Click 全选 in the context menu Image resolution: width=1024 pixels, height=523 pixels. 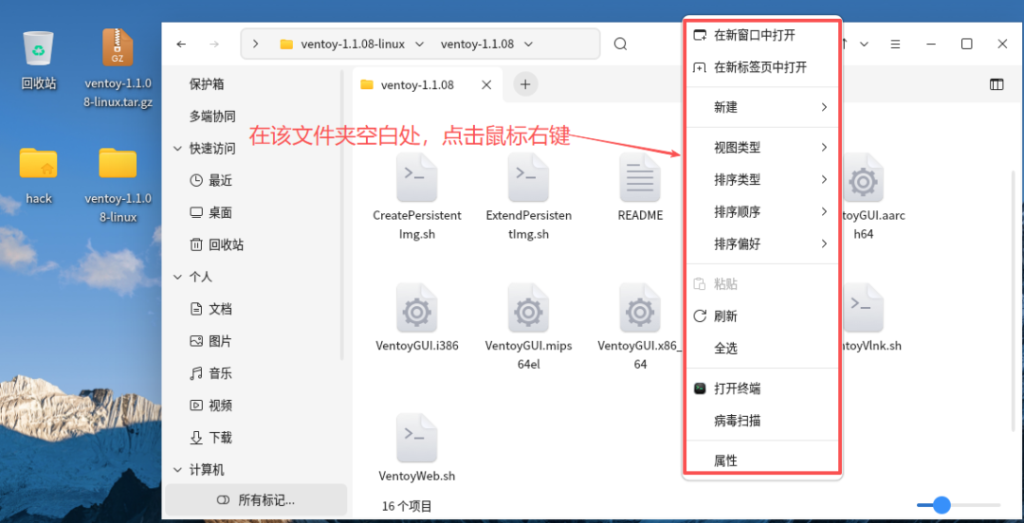pos(761,349)
